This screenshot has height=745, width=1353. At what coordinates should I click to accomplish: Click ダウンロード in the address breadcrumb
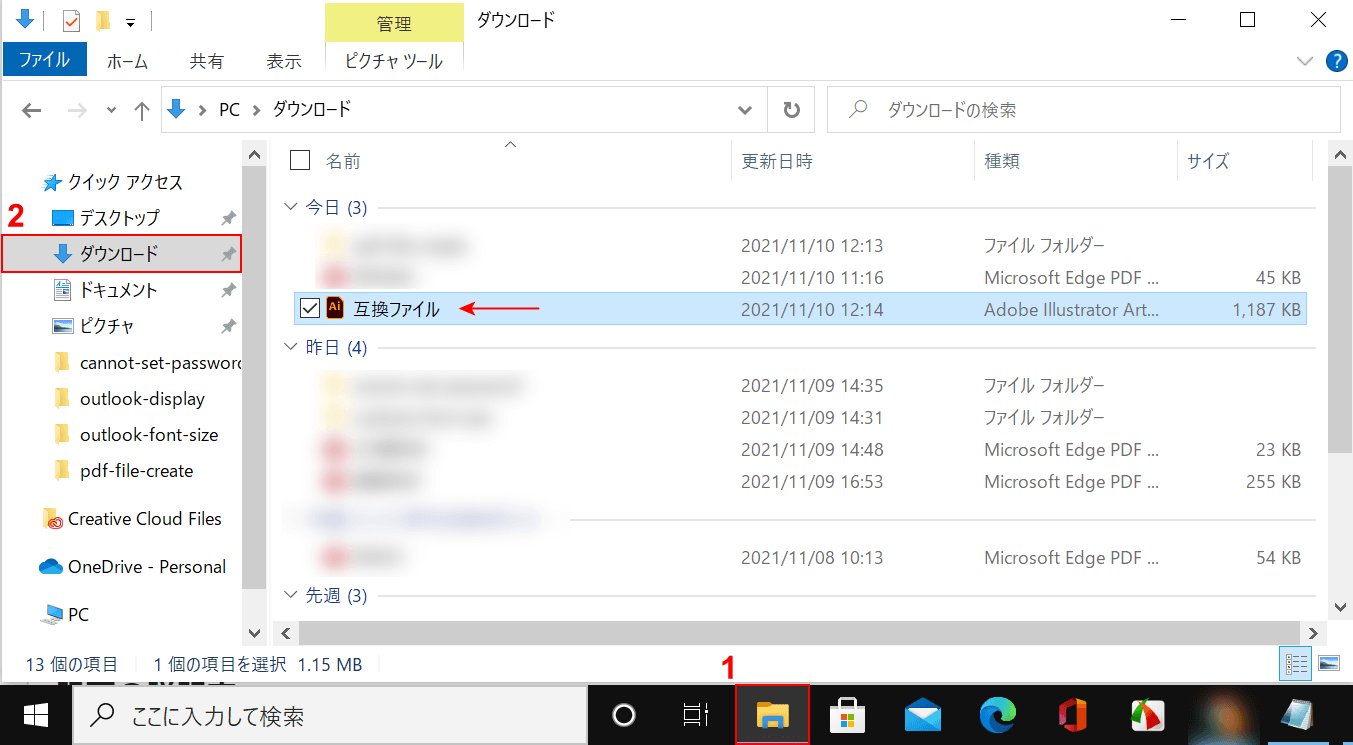(312, 110)
